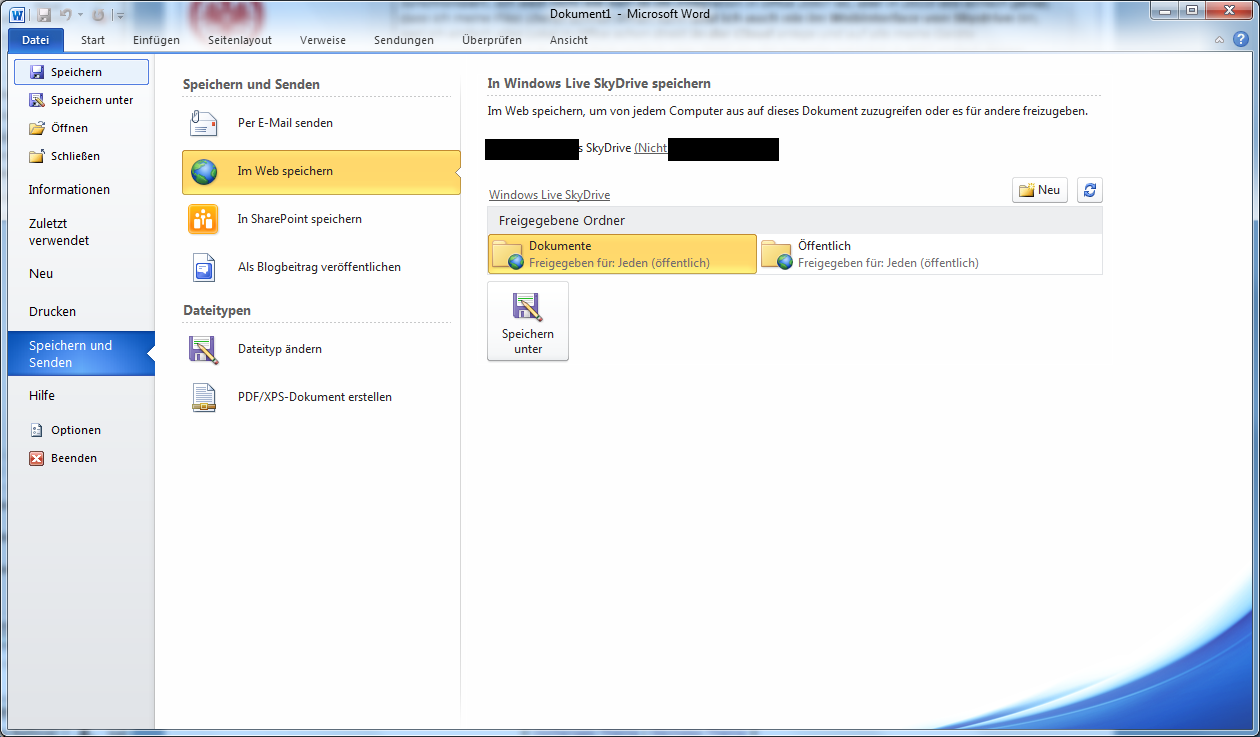Image resolution: width=1260 pixels, height=737 pixels.
Task: Refresh the SkyDrive folder list
Action: [x=1090, y=190]
